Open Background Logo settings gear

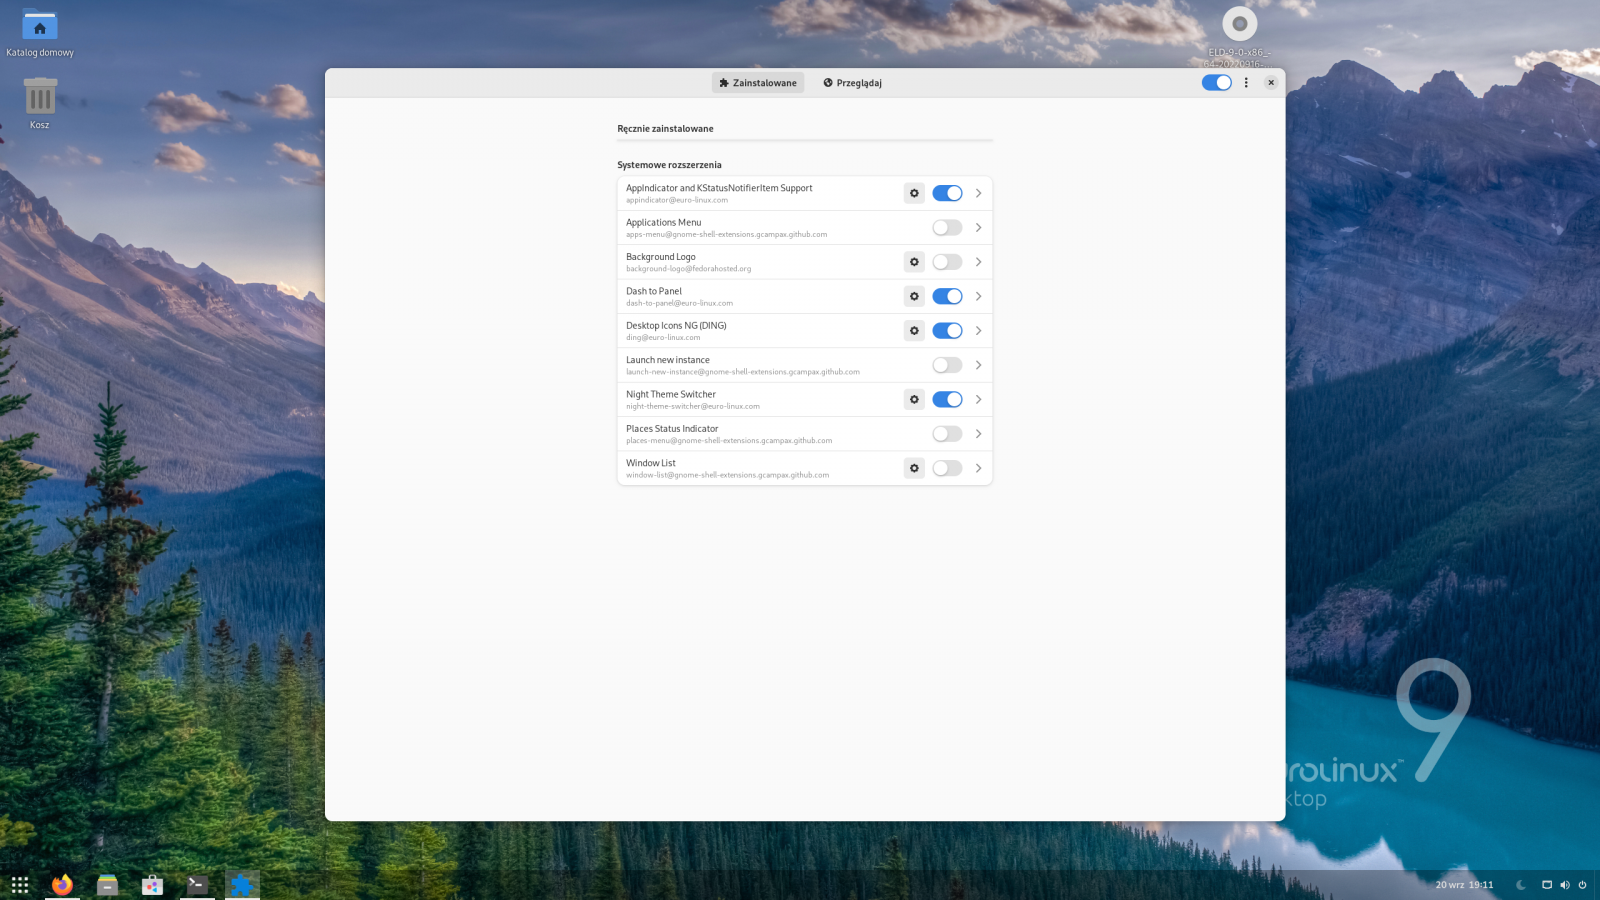[x=914, y=262]
